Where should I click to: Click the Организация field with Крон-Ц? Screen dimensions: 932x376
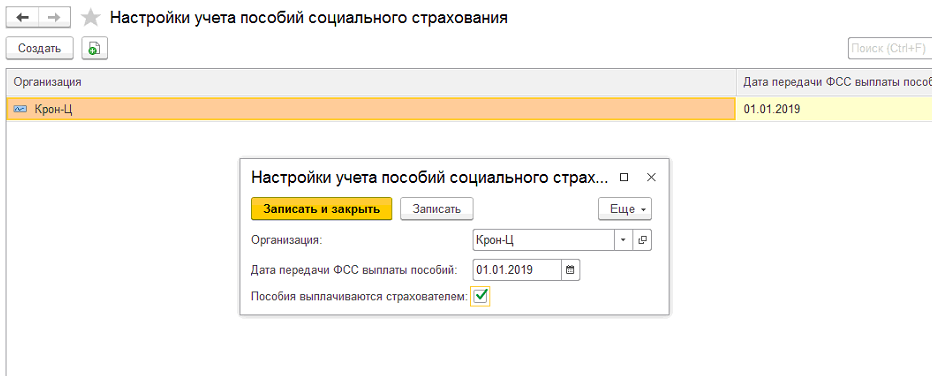point(543,240)
